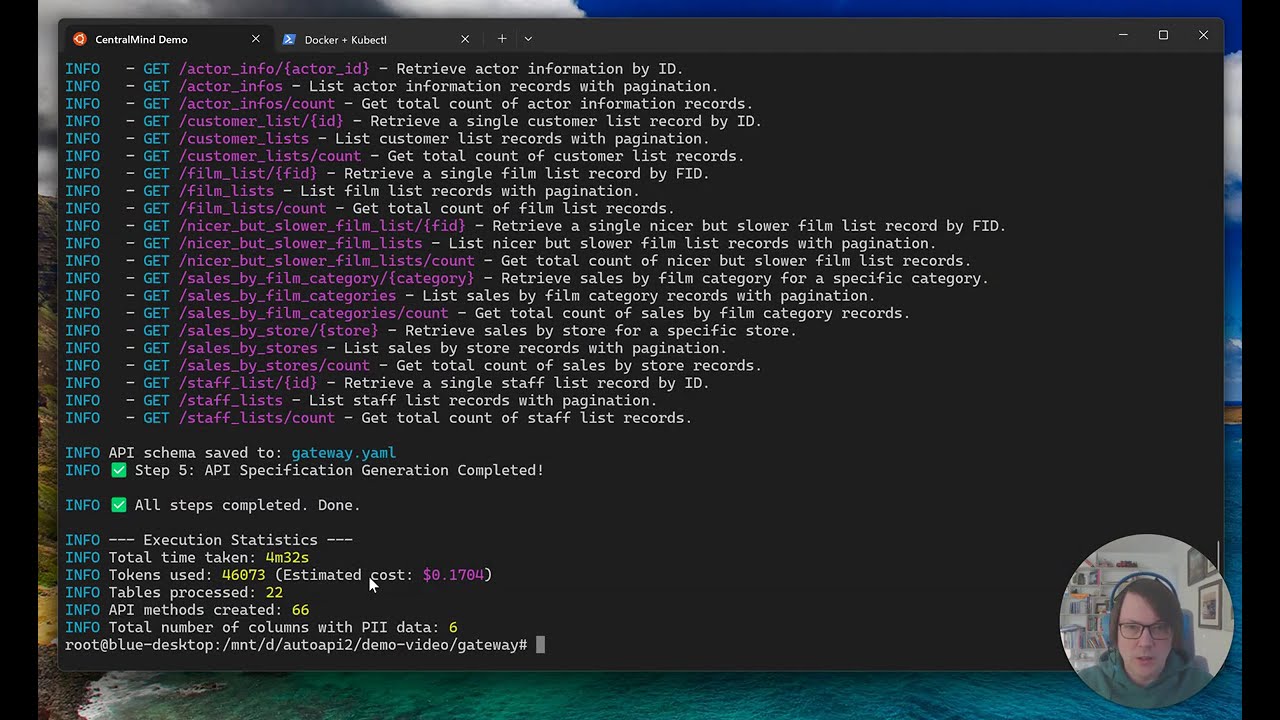1280x720 pixels.
Task: Maximize the terminal window
Action: pos(1163,35)
